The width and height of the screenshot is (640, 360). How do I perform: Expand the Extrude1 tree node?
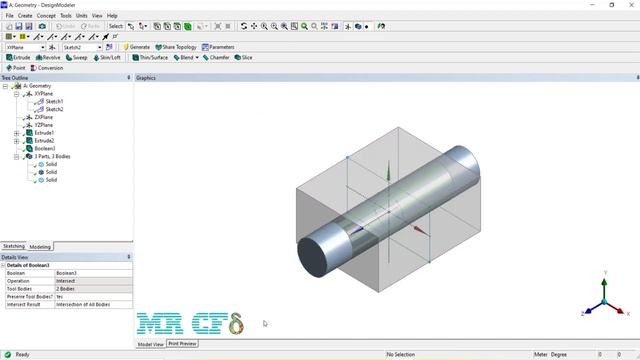[17, 133]
